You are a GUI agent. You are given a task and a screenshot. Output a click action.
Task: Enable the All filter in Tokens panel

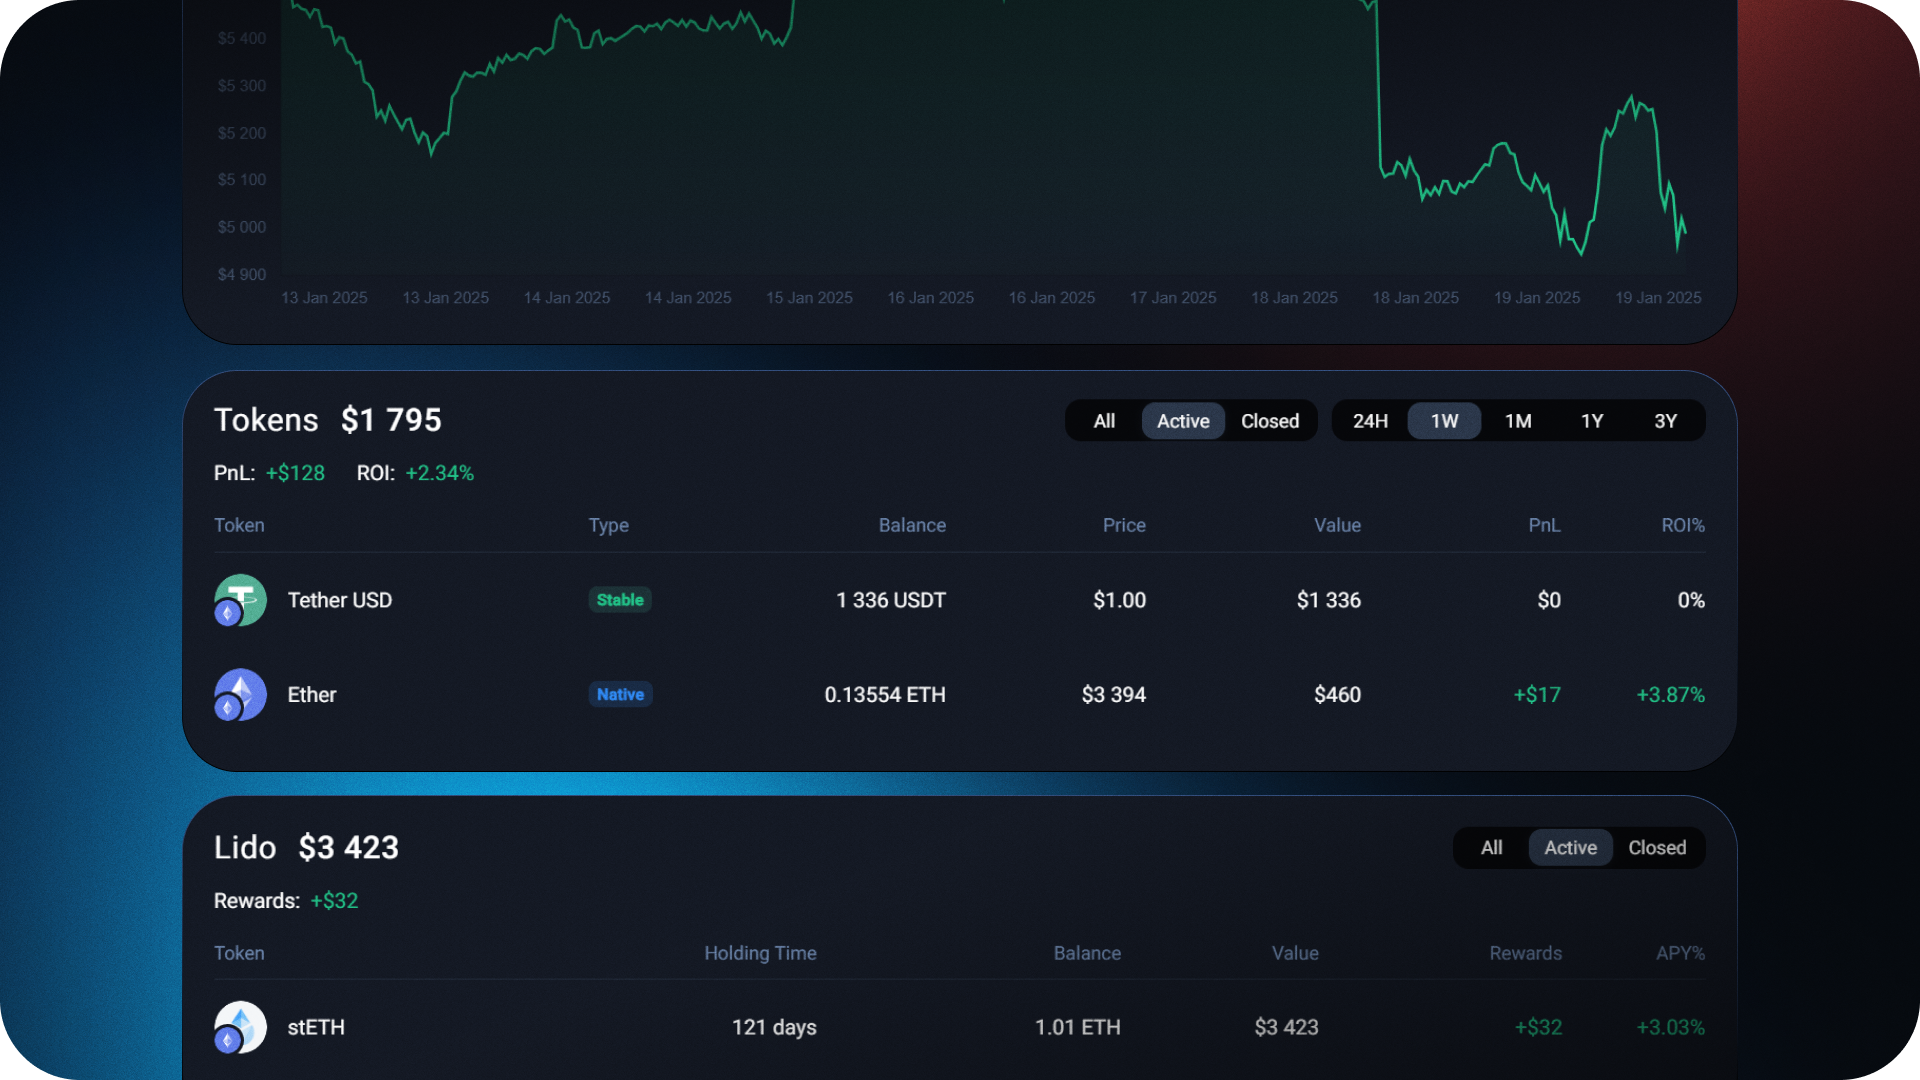point(1103,420)
